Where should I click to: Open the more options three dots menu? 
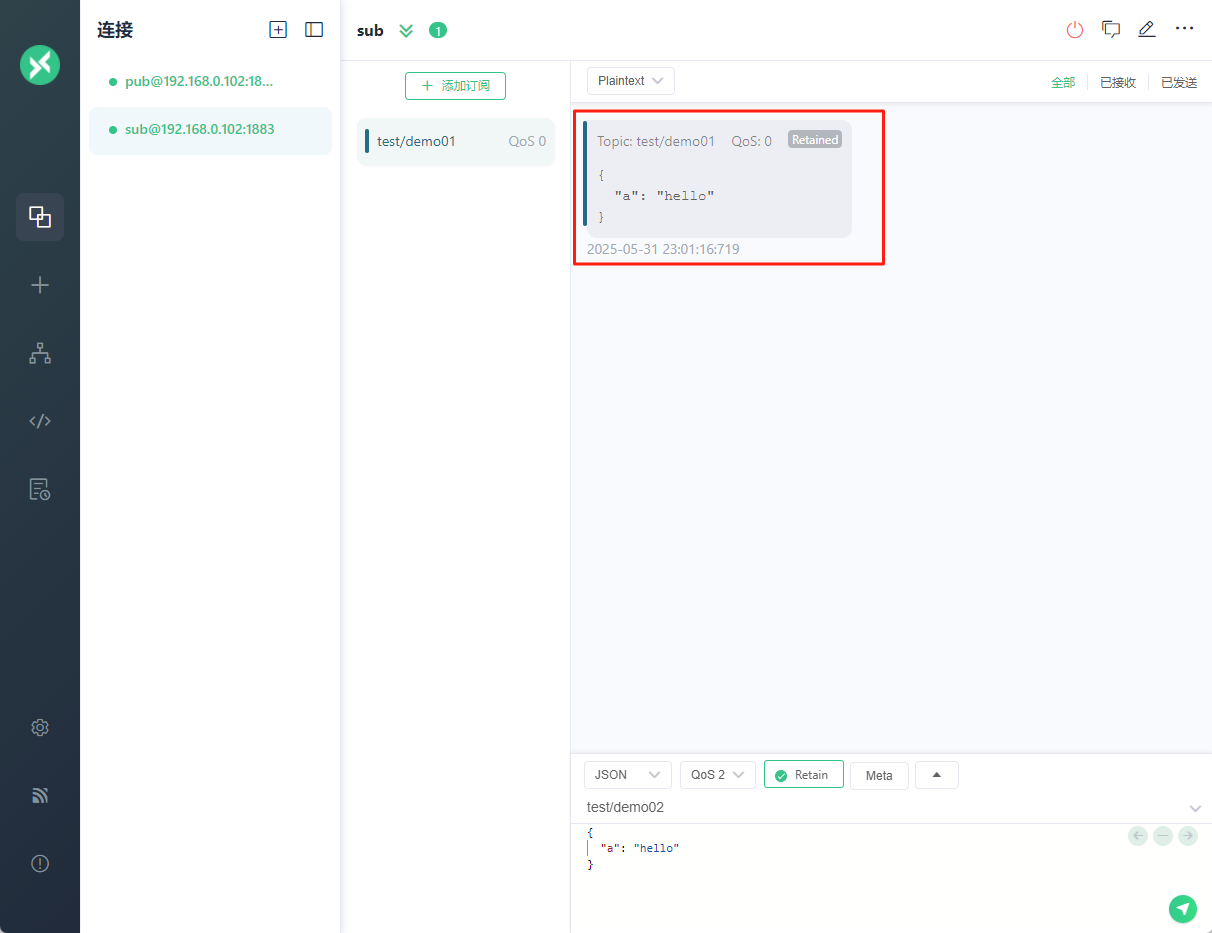click(x=1185, y=29)
